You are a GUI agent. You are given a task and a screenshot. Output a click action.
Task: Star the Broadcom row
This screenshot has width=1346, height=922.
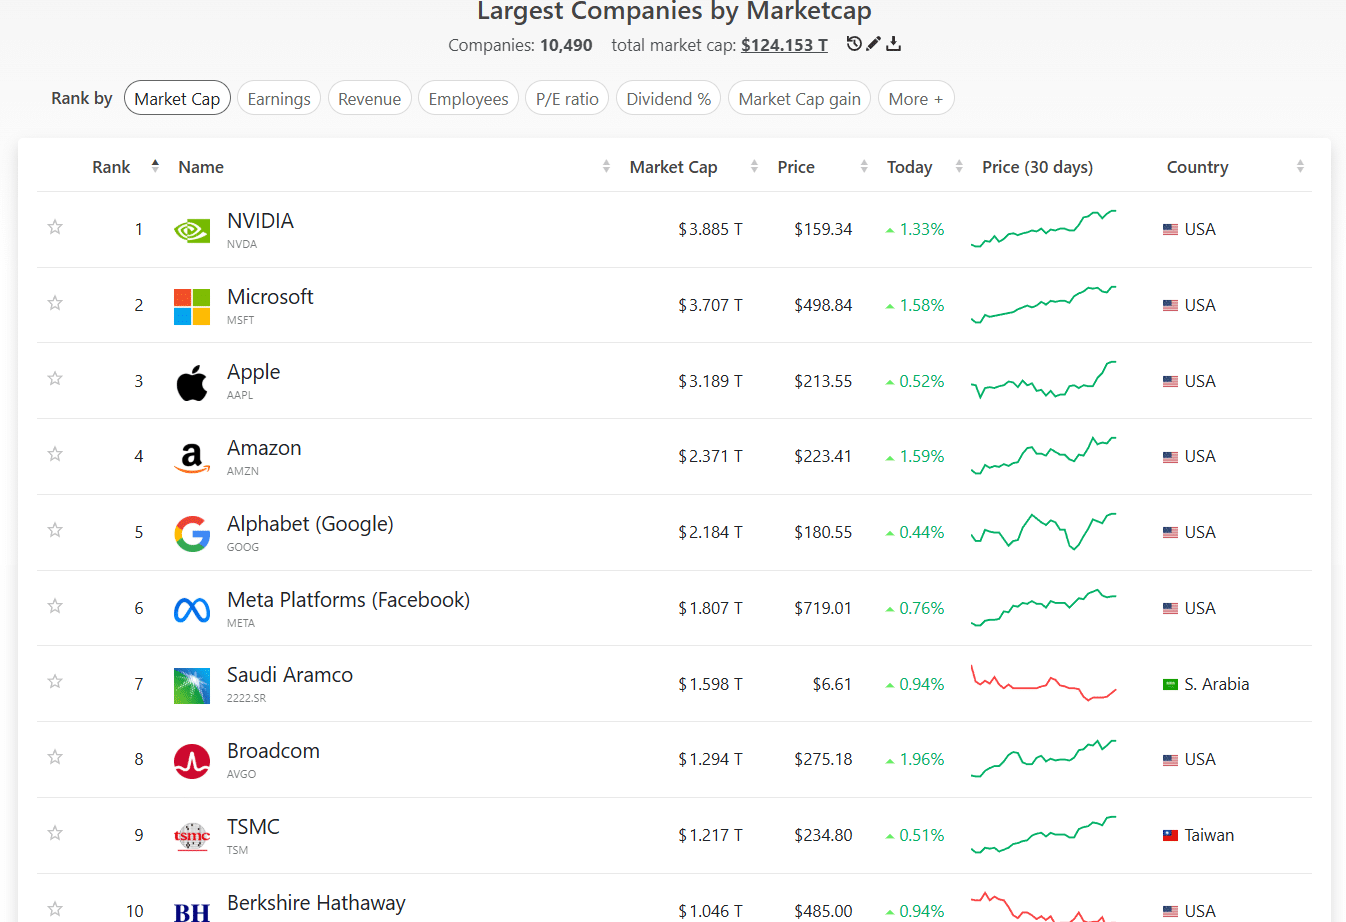tap(55, 757)
